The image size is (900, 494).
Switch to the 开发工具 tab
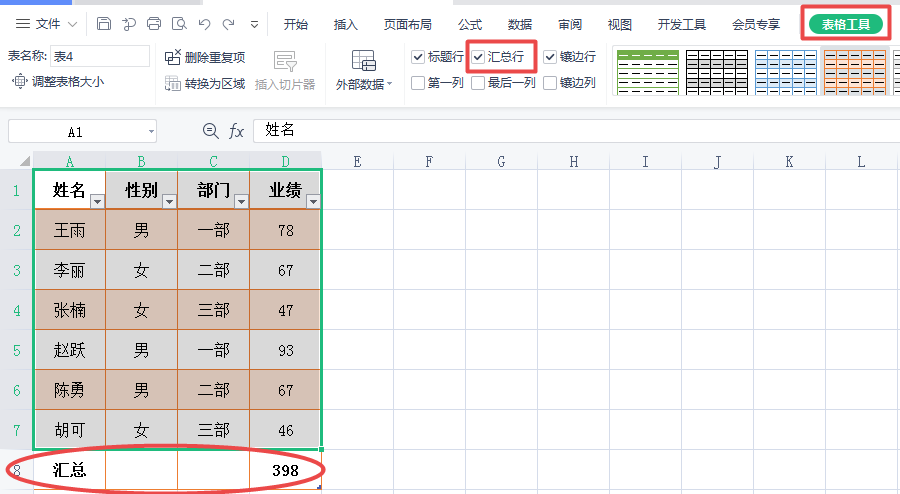click(x=682, y=24)
